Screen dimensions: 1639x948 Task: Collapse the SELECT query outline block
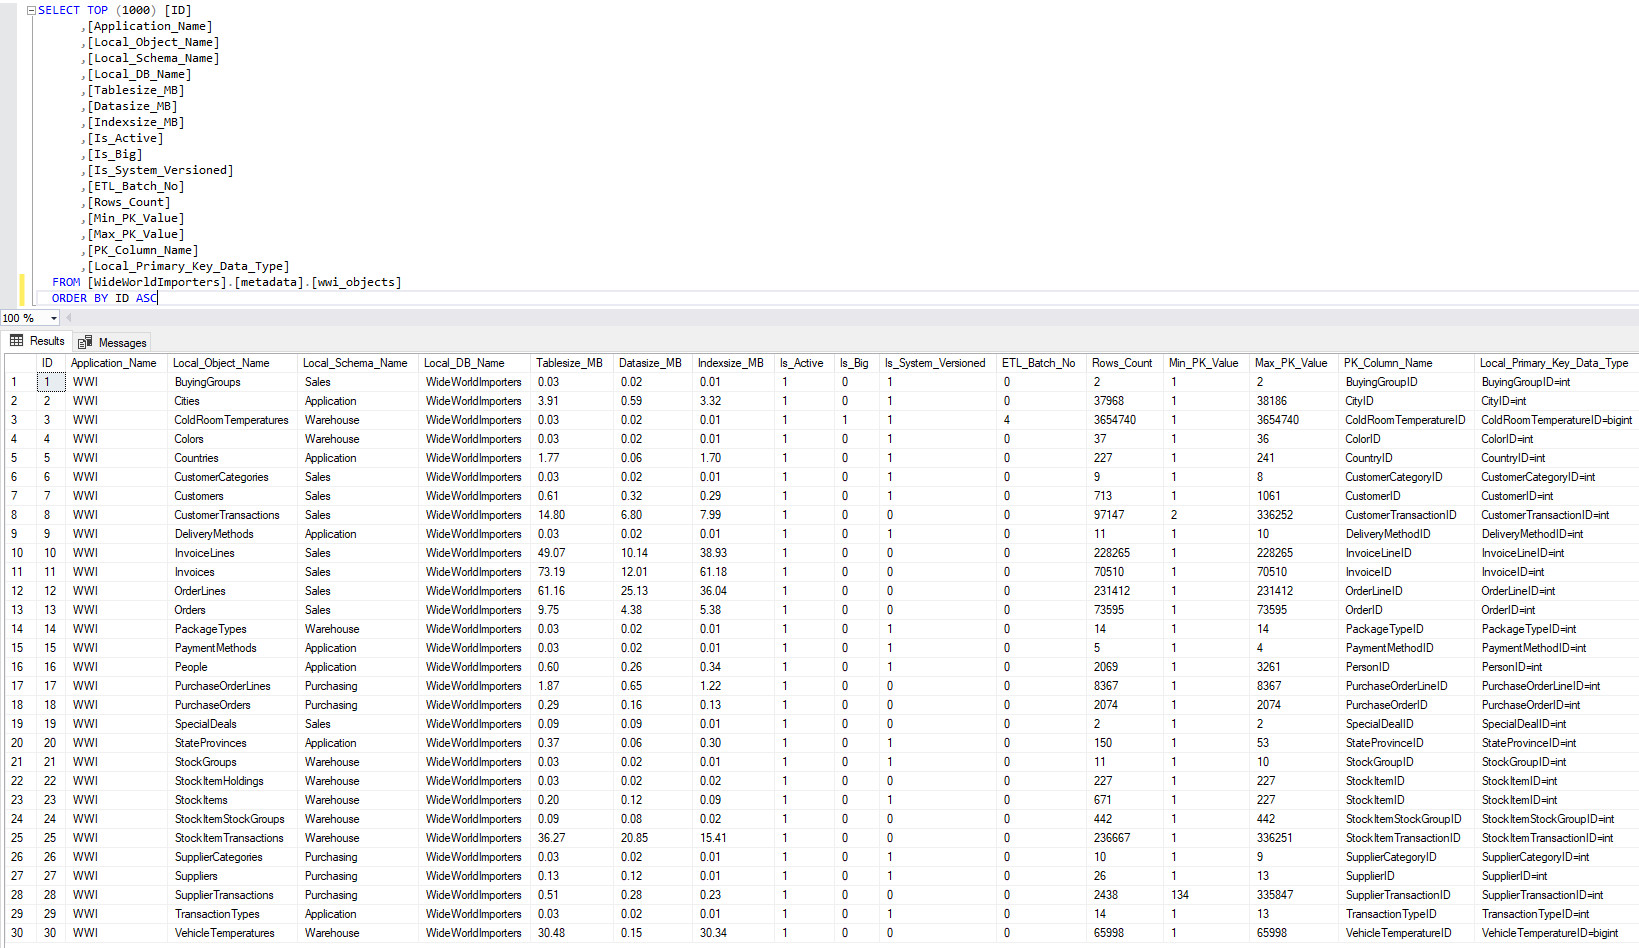click(x=31, y=10)
